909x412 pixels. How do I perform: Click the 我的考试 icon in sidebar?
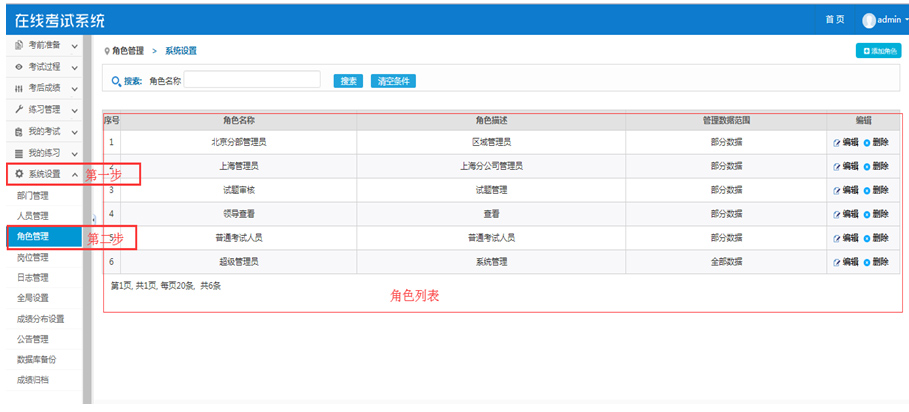[19, 132]
